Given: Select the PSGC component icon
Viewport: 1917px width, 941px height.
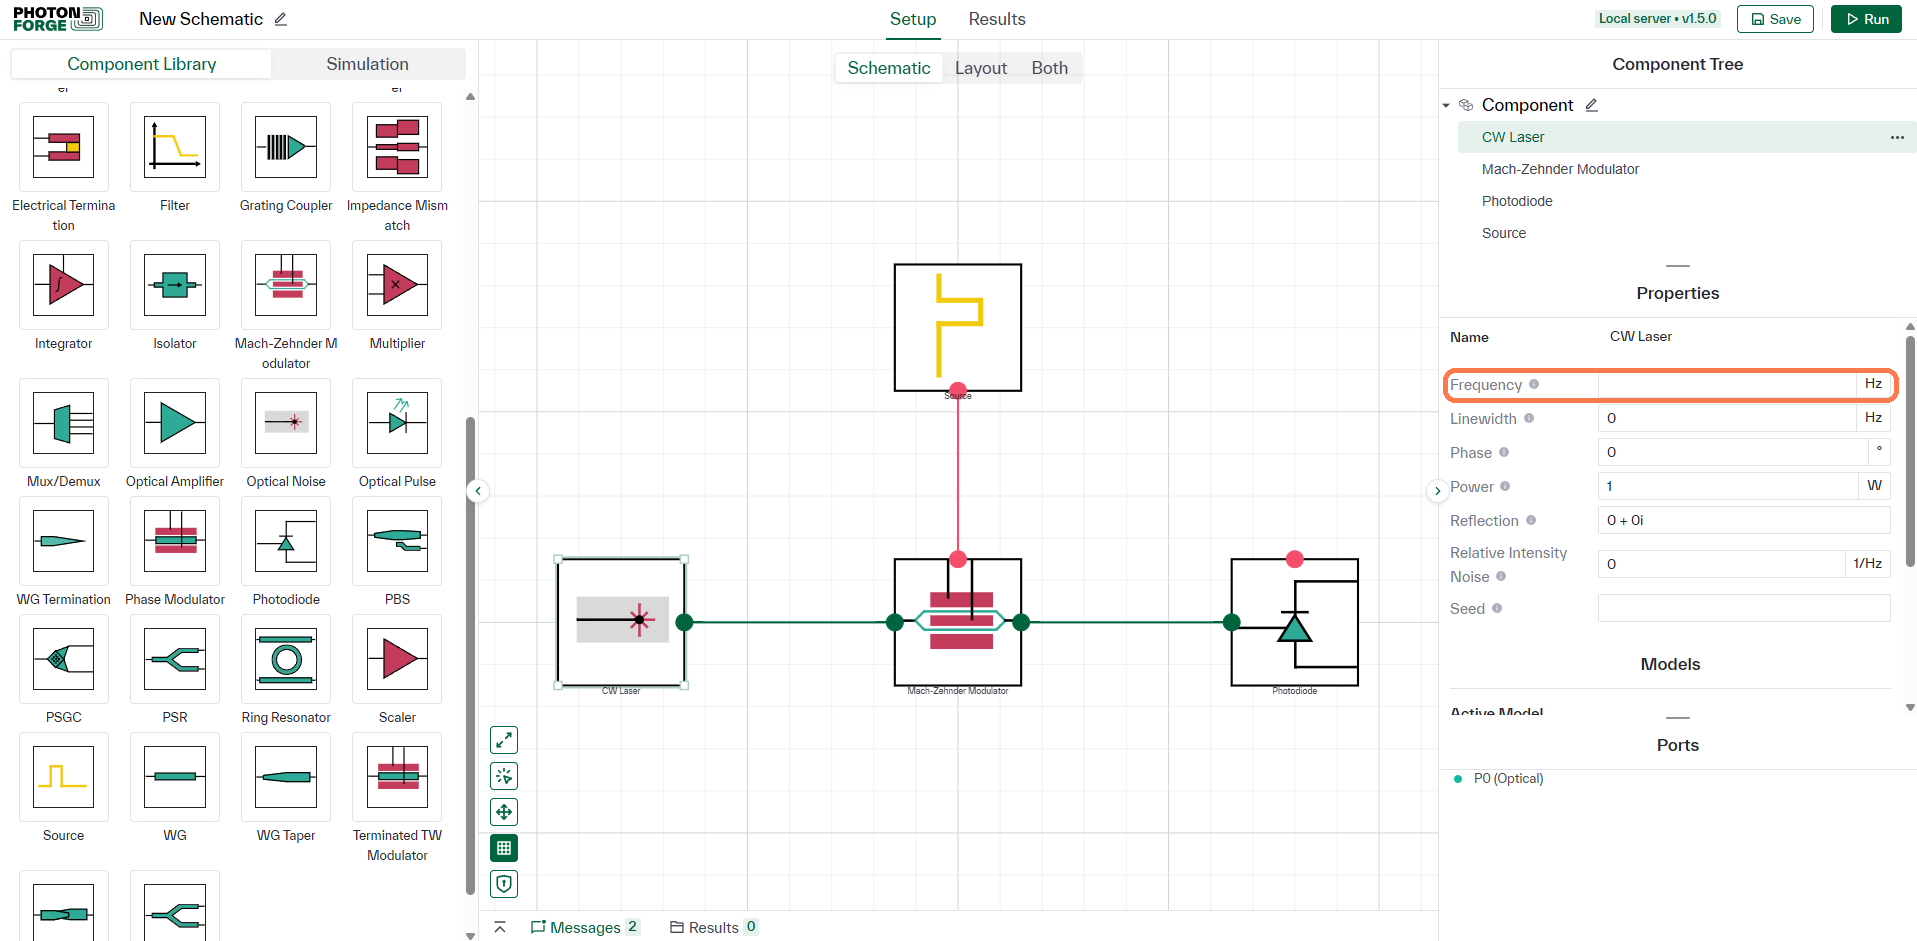Looking at the screenshot, I should (64, 659).
